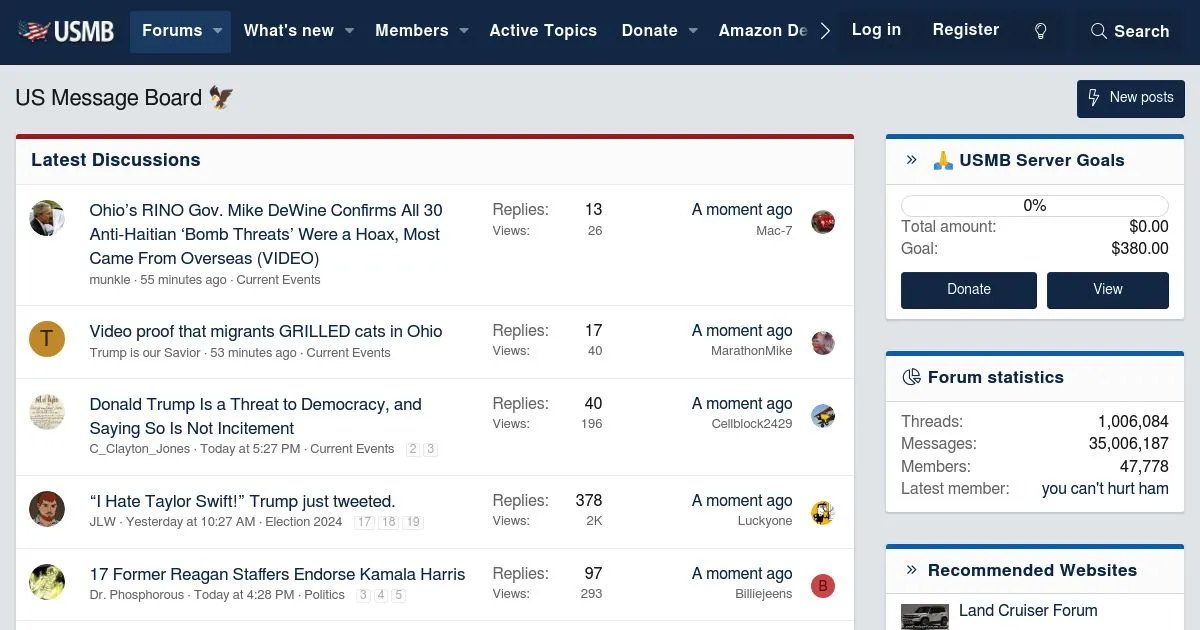Click the New posts button
Image resolution: width=1200 pixels, height=630 pixels.
(x=1130, y=98)
